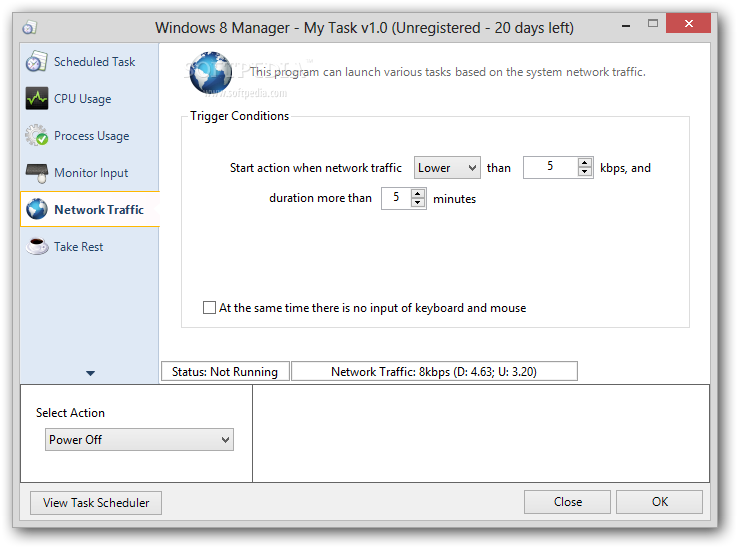Viewport: 738px width, 548px height.
Task: Click the Network Traffic: 8kbps status readout
Action: 434,371
